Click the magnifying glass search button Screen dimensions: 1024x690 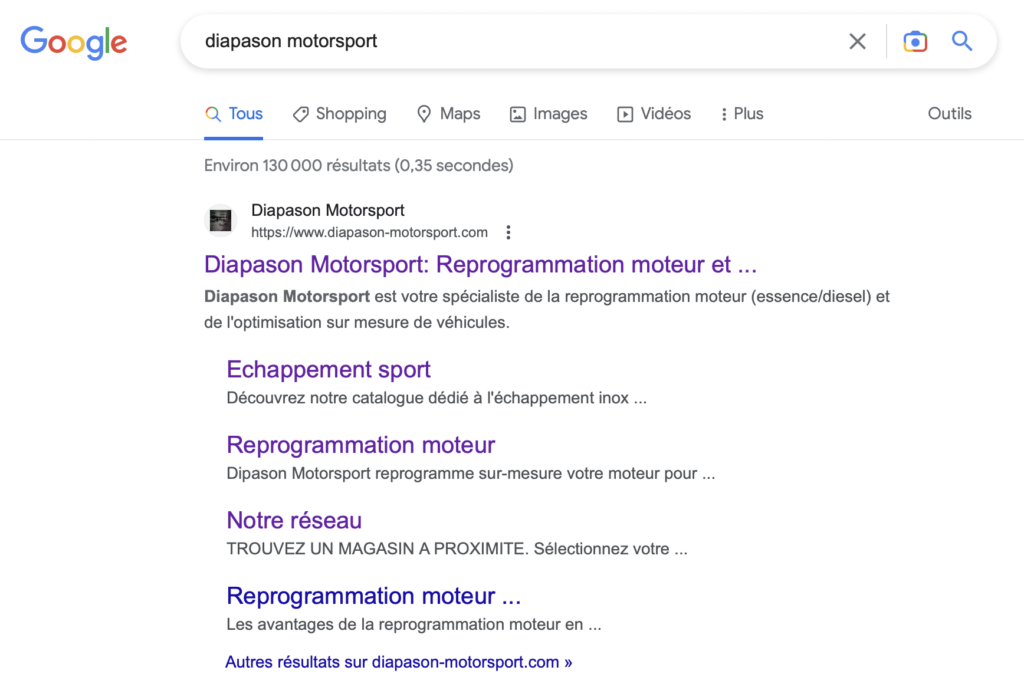click(x=962, y=41)
